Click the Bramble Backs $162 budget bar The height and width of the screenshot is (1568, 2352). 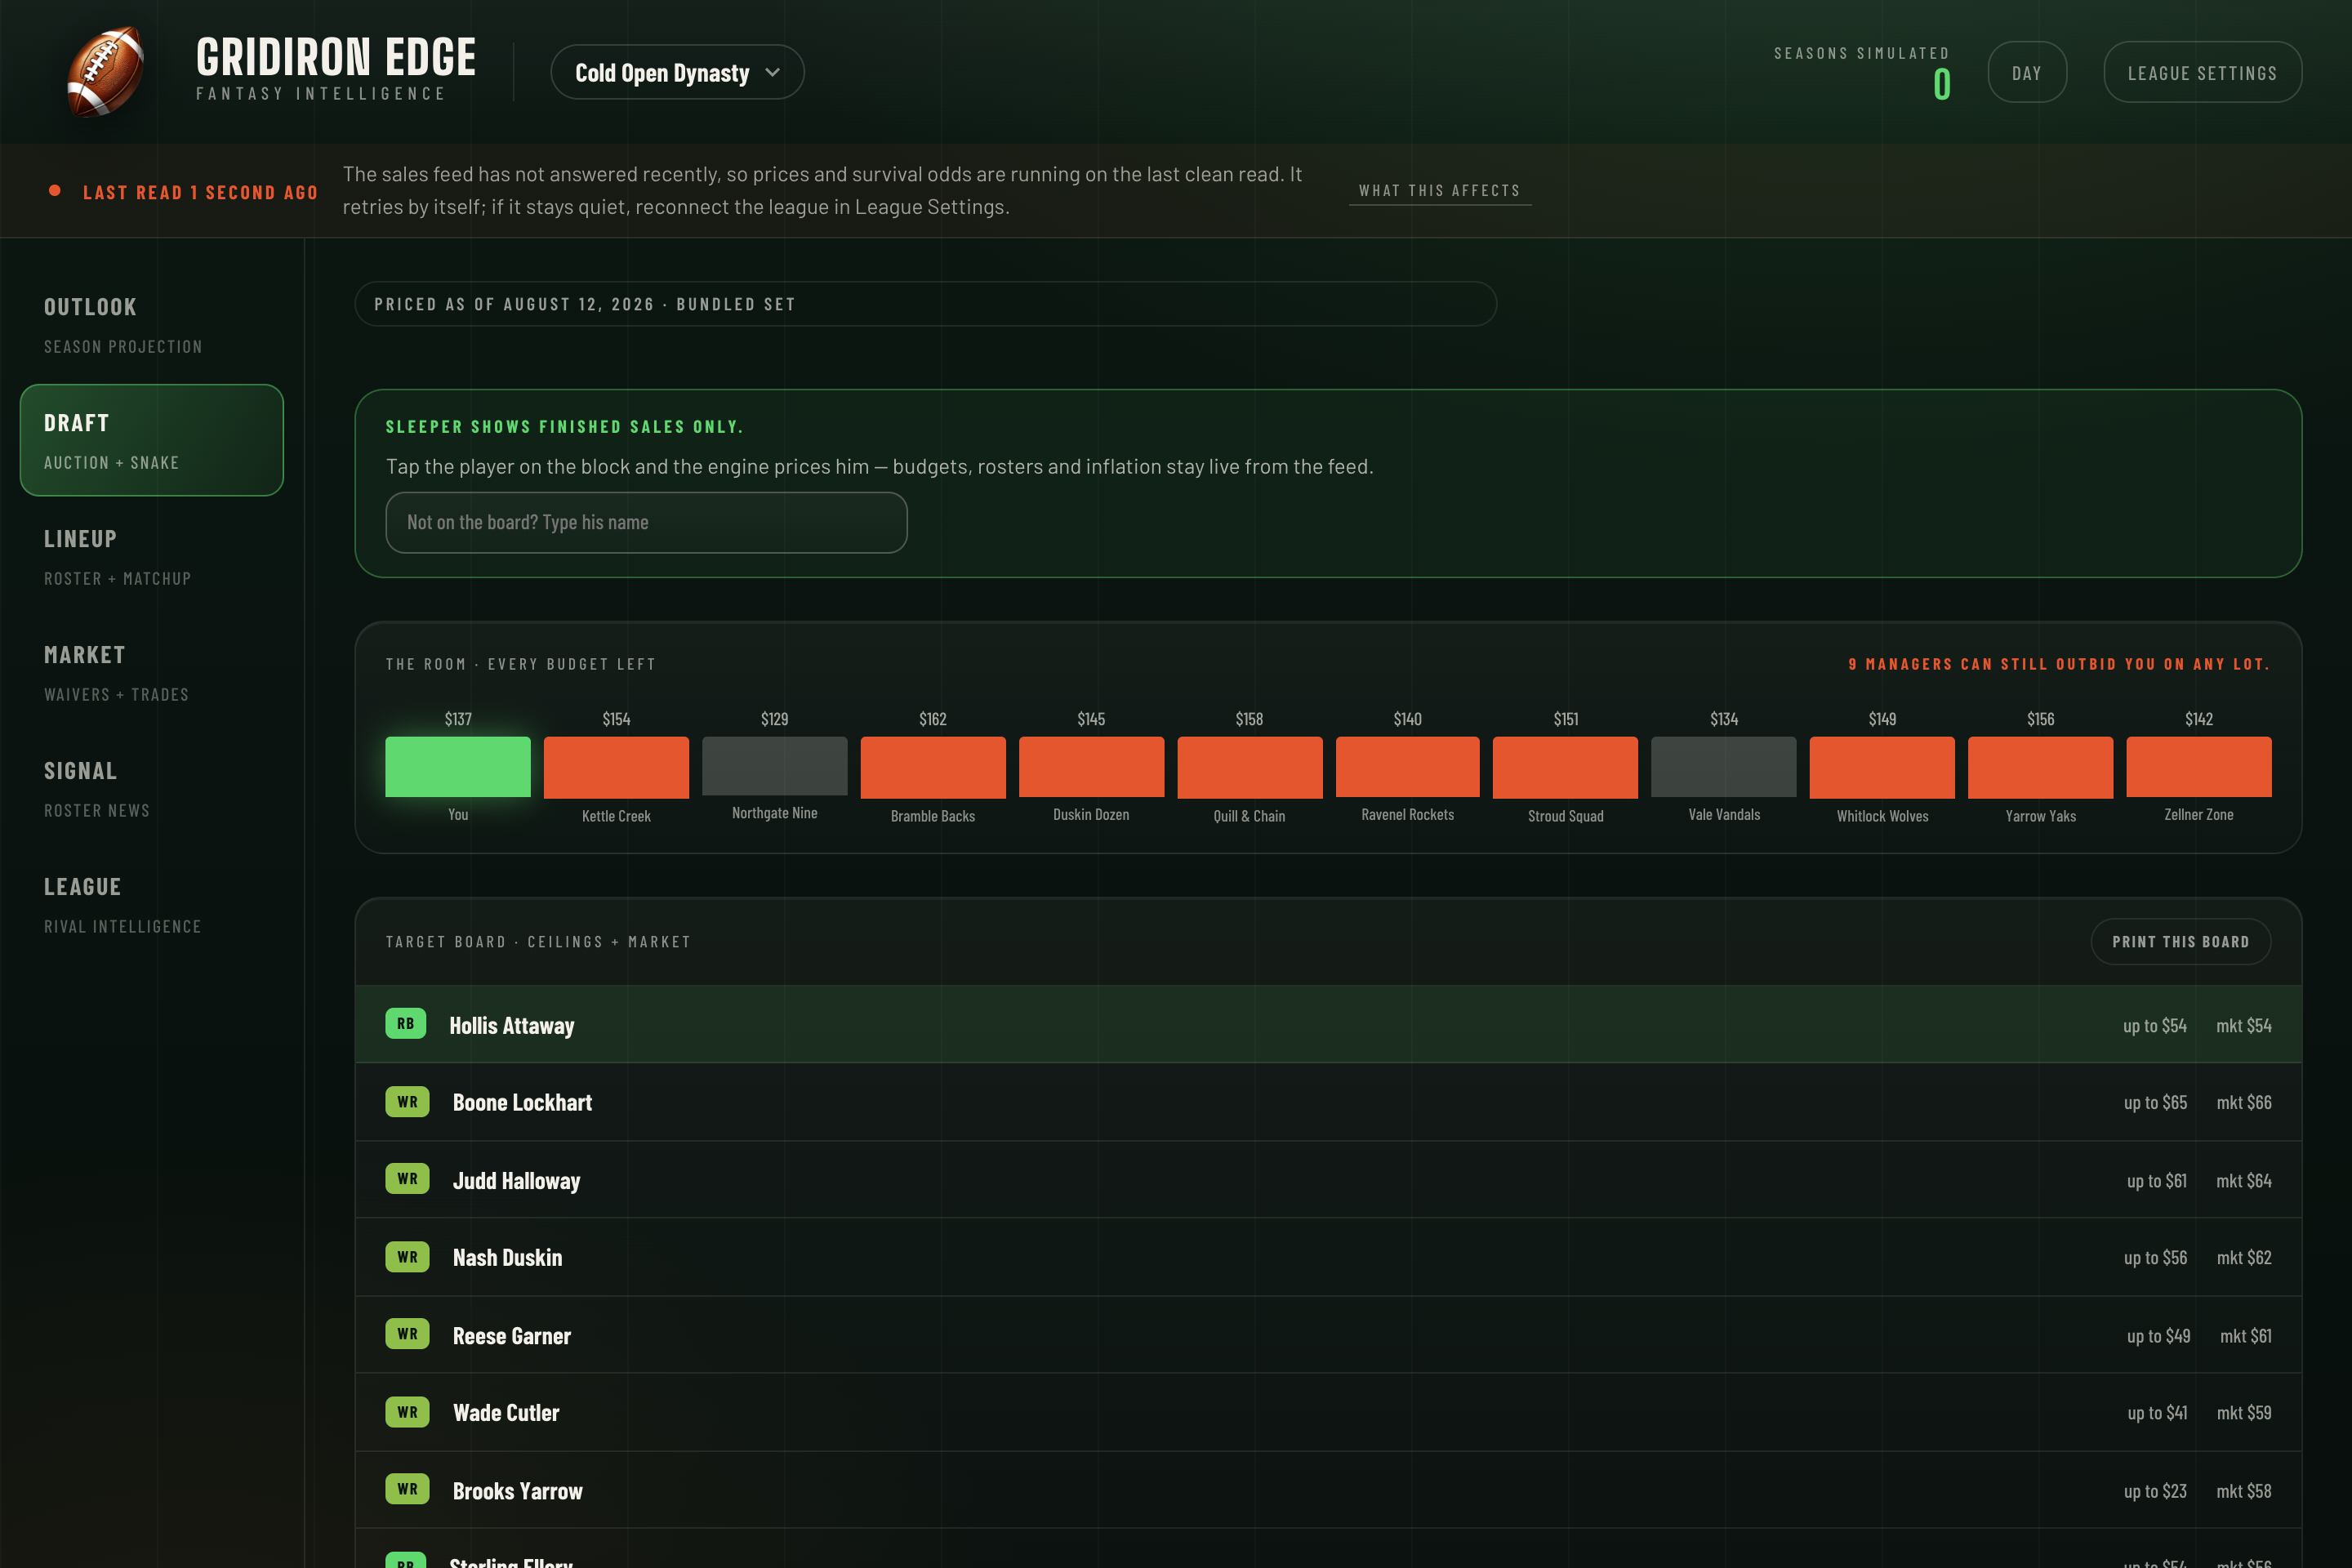point(933,767)
